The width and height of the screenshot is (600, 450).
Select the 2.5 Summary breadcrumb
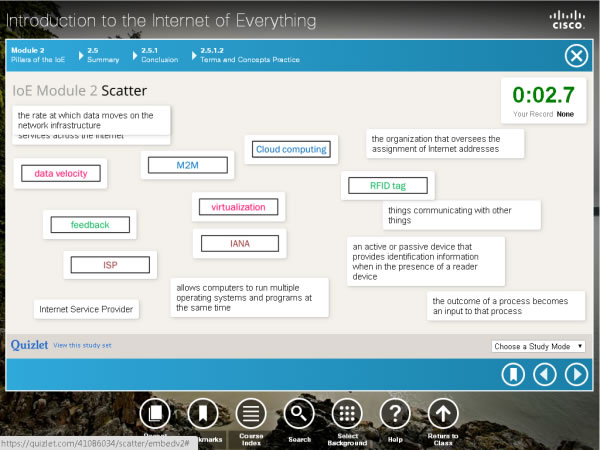(102, 54)
